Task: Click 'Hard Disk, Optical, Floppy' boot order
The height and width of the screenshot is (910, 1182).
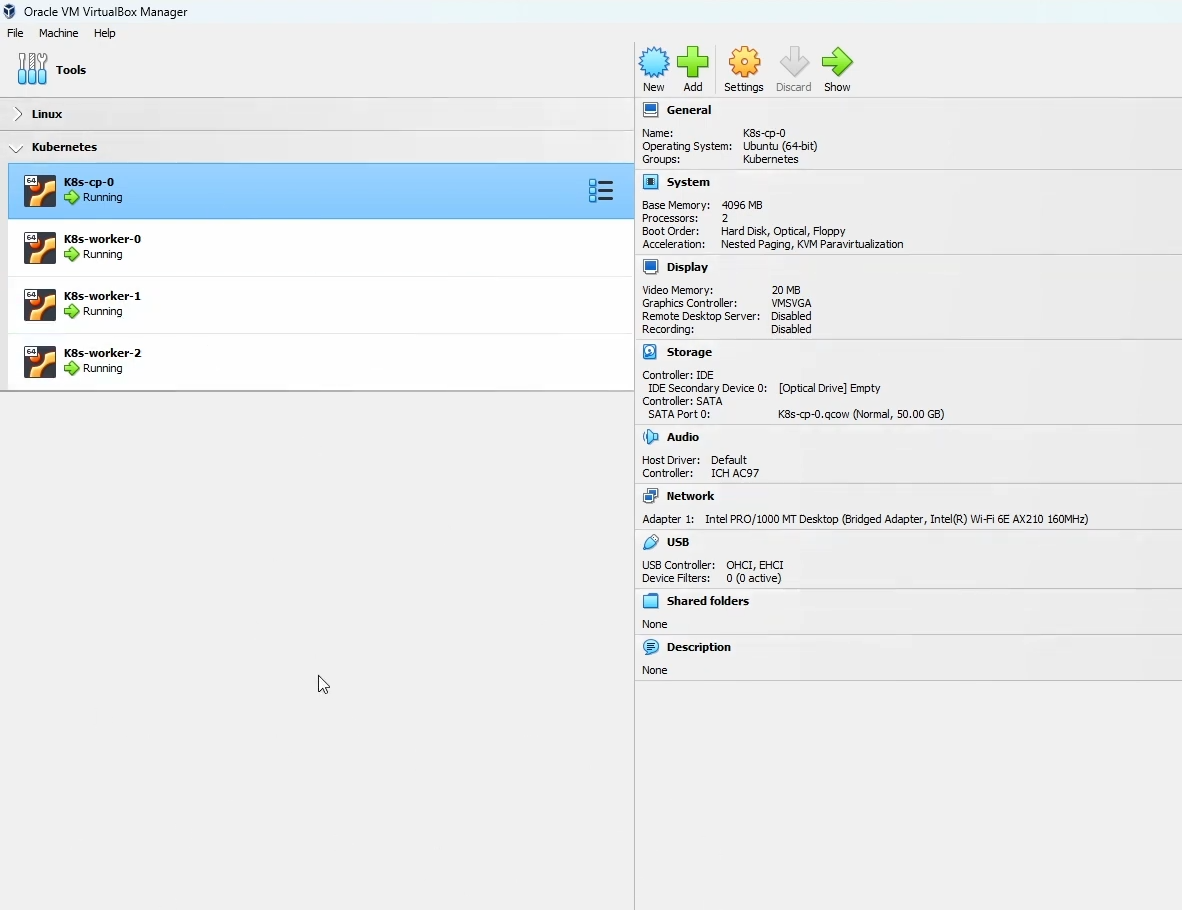Action: coord(783,231)
